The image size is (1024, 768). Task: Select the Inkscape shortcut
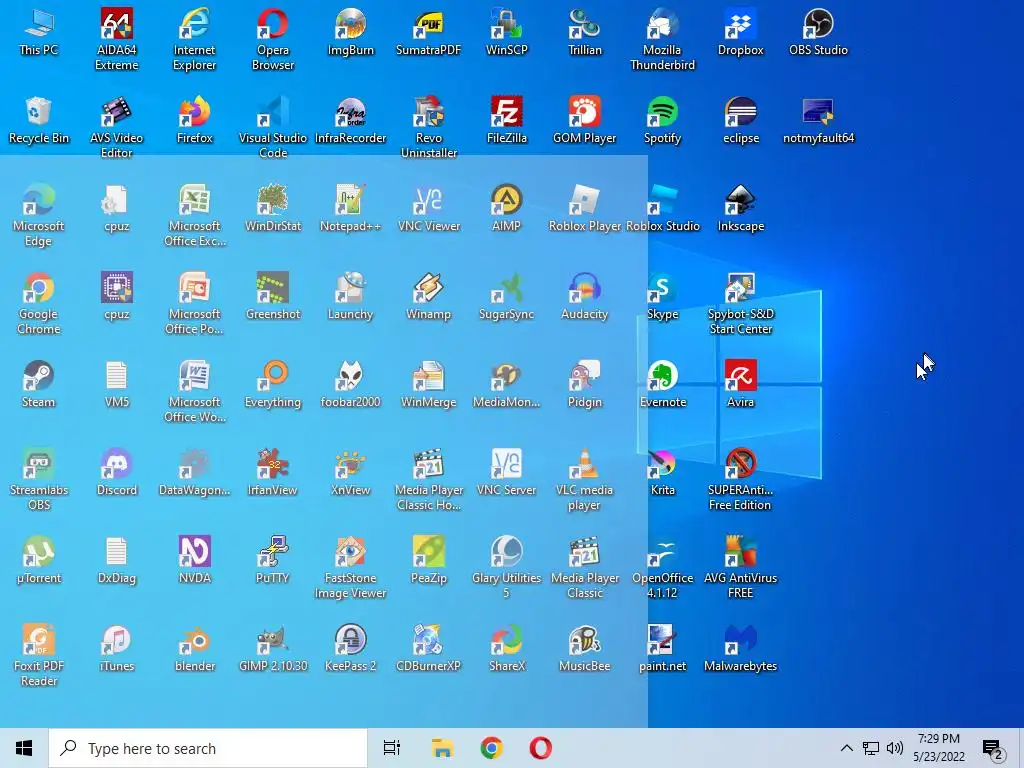[741, 209]
